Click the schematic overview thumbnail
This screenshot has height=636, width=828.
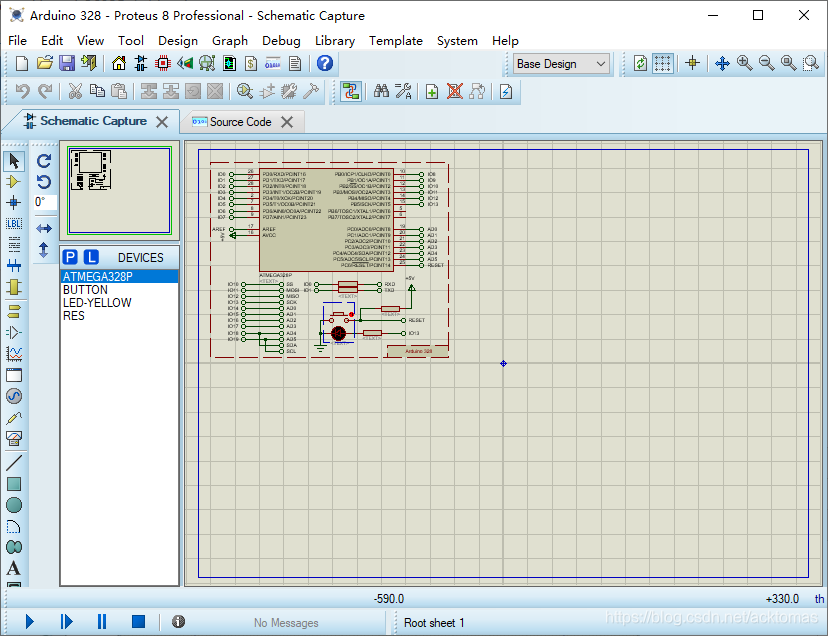point(119,190)
